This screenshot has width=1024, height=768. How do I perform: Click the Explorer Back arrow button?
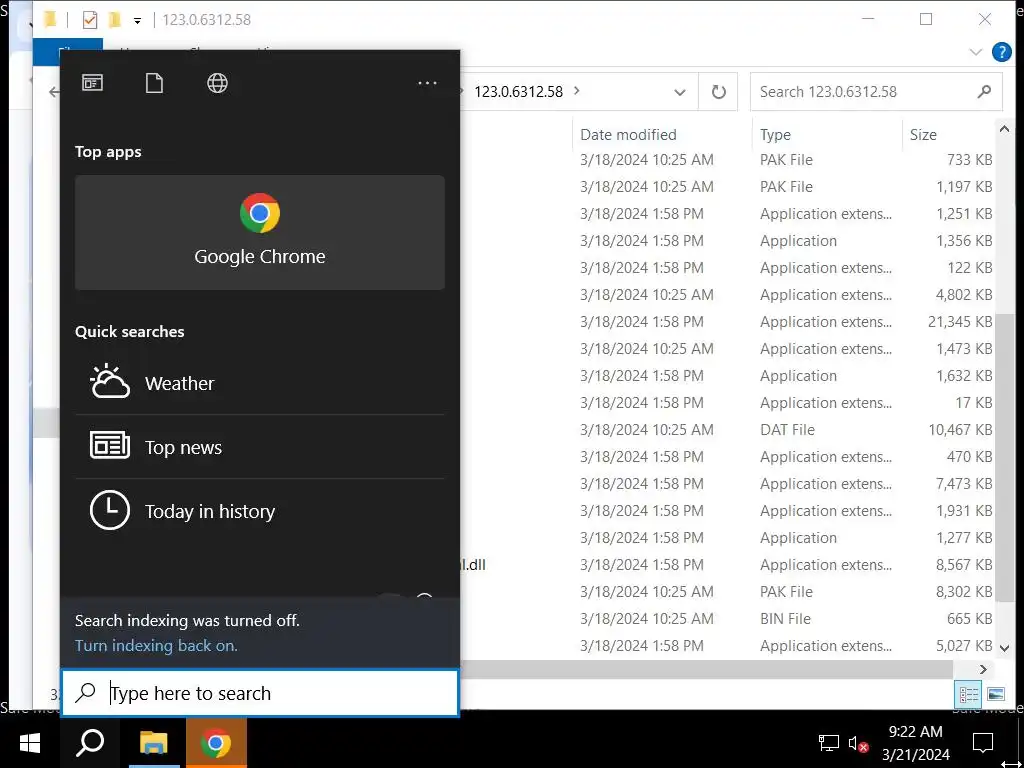click(53, 92)
